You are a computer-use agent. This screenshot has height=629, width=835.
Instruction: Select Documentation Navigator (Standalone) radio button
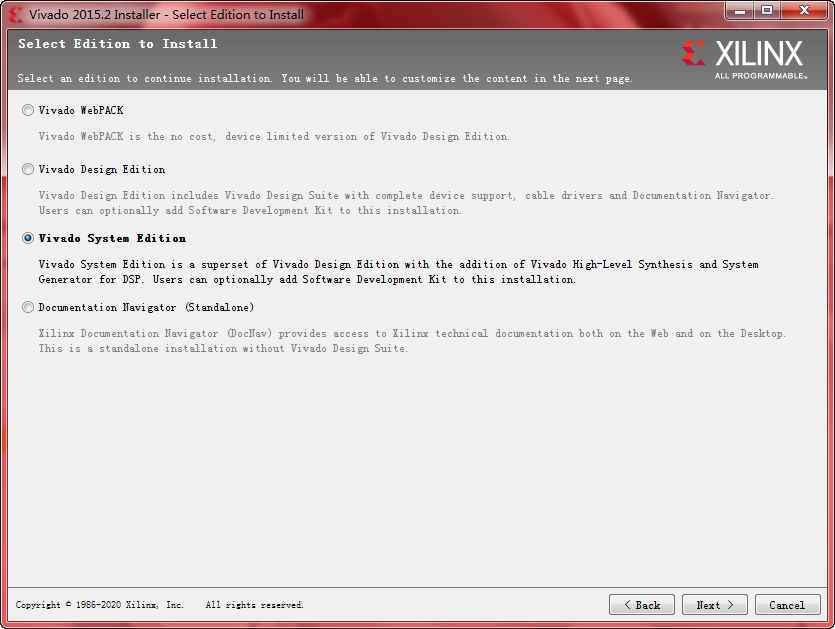[28, 307]
